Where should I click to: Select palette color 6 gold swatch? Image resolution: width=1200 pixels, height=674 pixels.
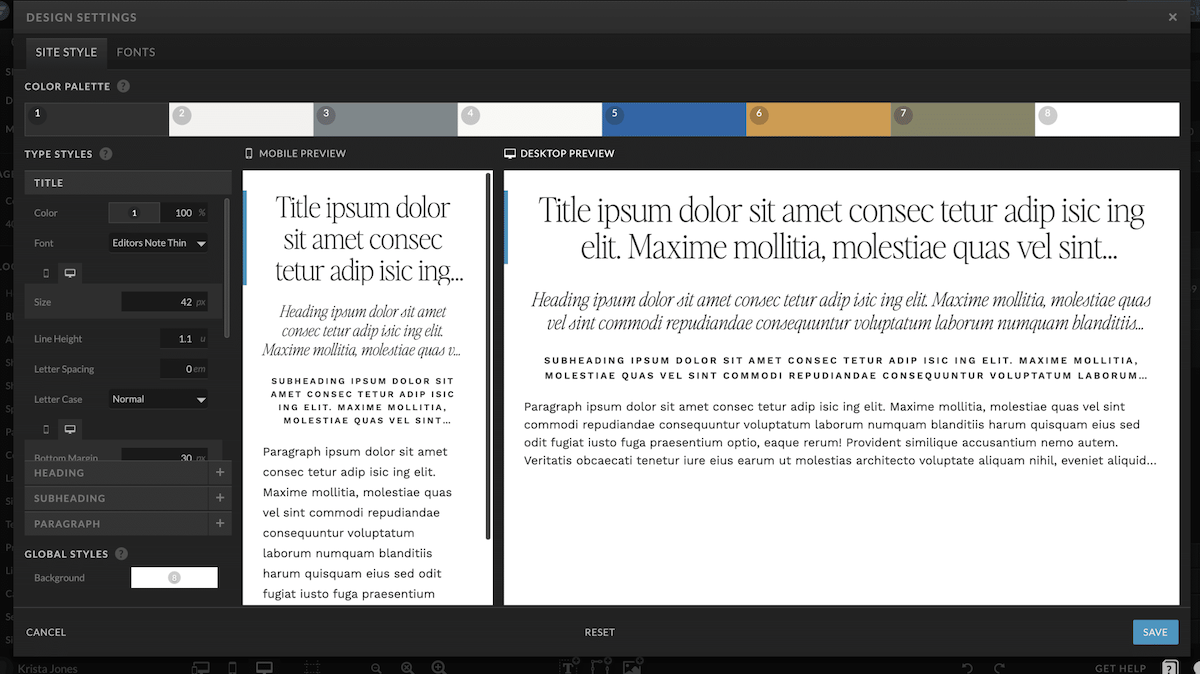818,119
